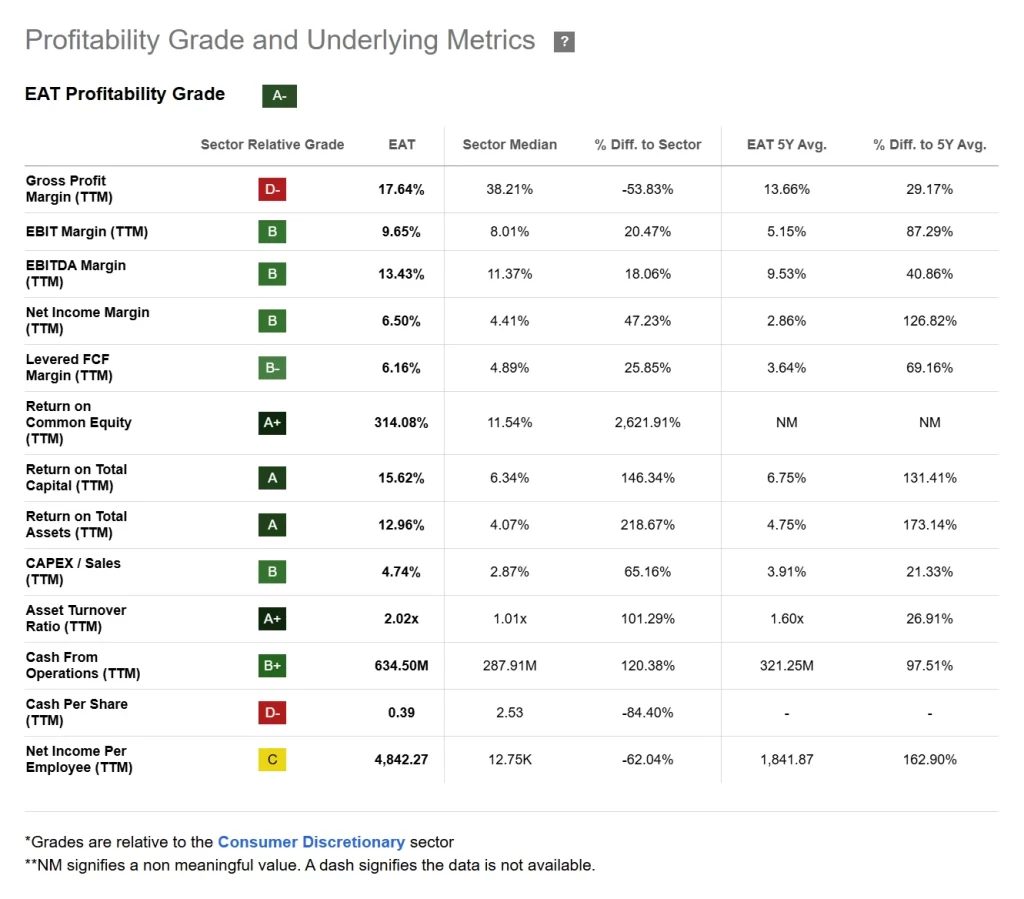Viewport: 1024px width, 899px height.
Task: Select the Gross Profit Margin (TTM) row label
Action: pos(66,189)
